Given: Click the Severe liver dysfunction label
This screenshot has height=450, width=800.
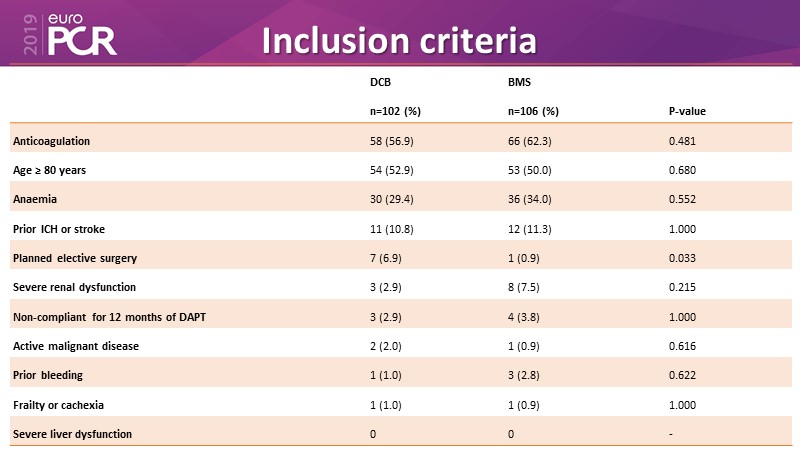Looking at the screenshot, I should 72,433.
